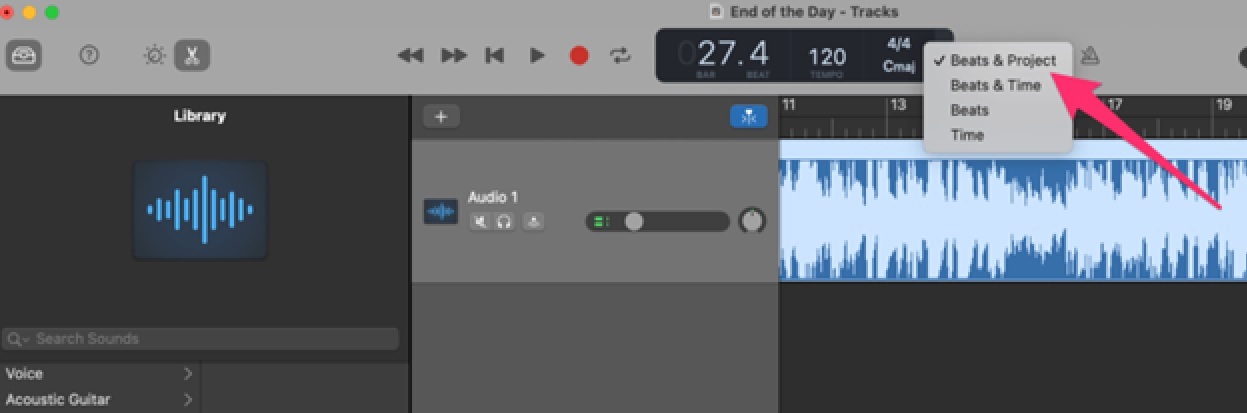Toggle the Cycle loop button
This screenshot has height=413, width=1247.
coord(621,56)
